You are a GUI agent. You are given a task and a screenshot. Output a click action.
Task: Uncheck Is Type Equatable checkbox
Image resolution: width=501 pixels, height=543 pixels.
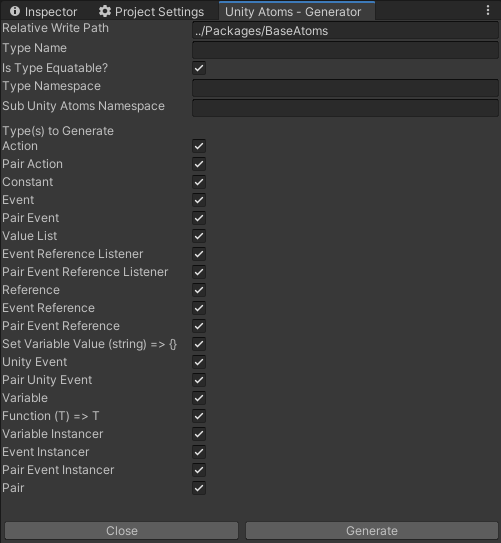pyautogui.click(x=199, y=68)
